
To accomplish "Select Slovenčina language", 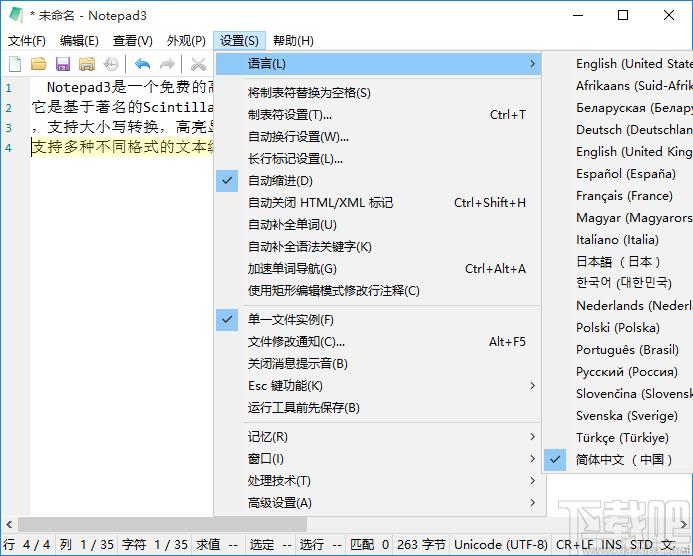I will pos(619,393).
